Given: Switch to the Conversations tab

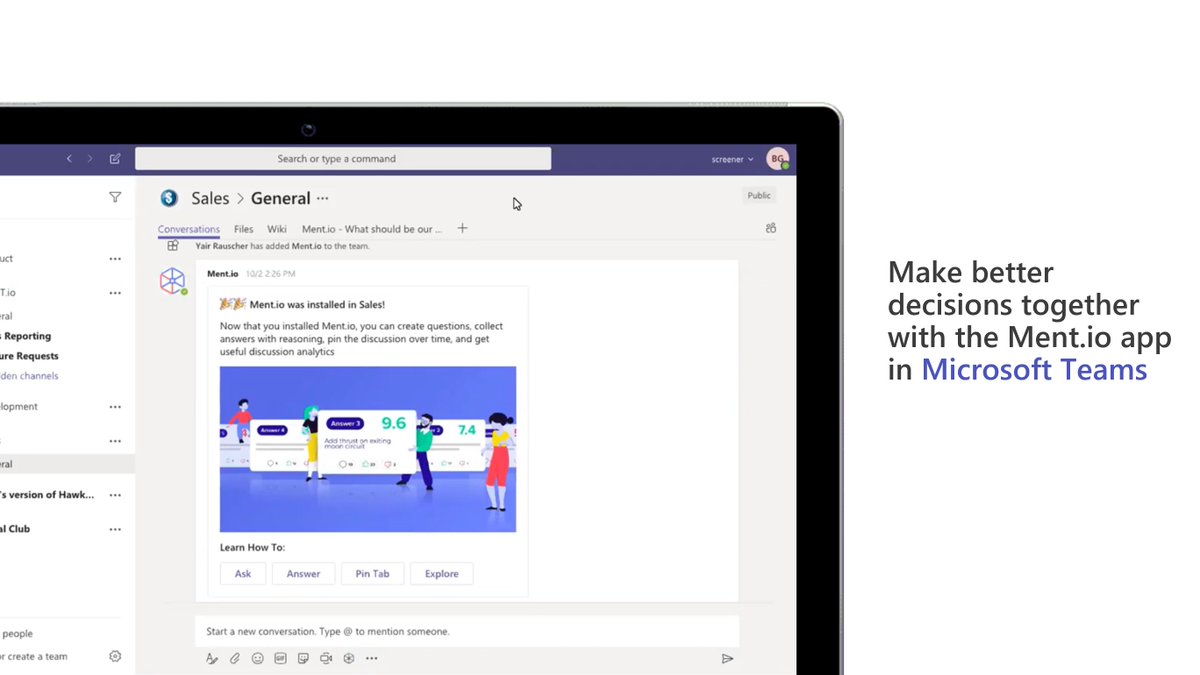Looking at the screenshot, I should pos(189,229).
